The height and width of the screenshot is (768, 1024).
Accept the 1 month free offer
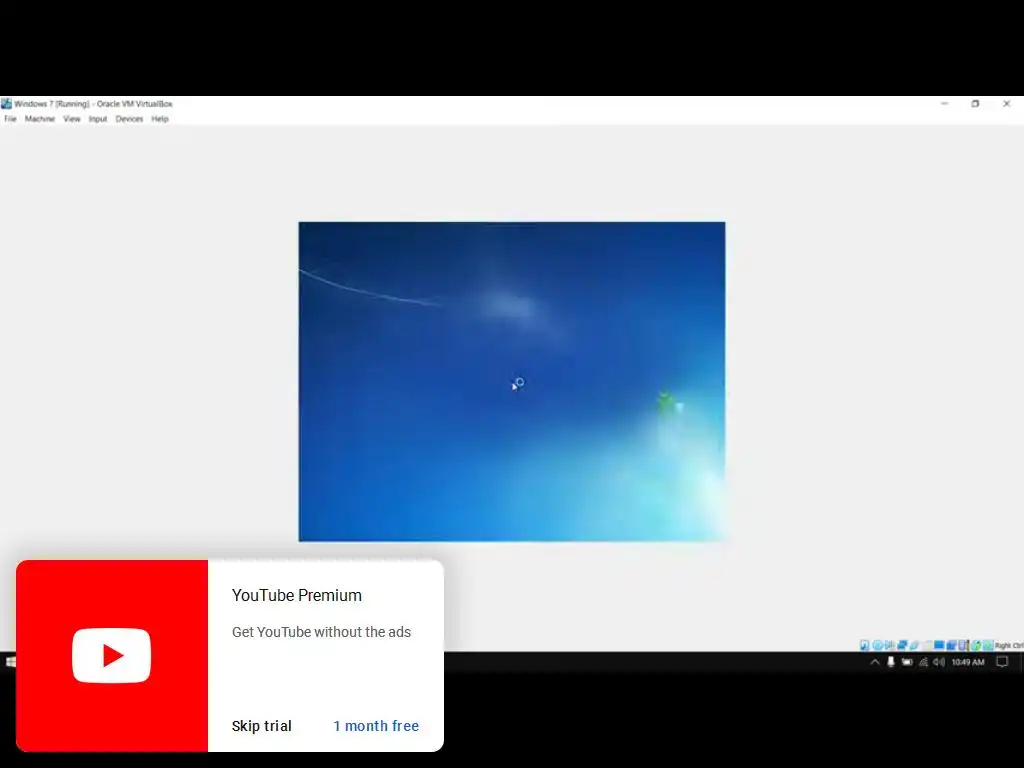point(376,726)
